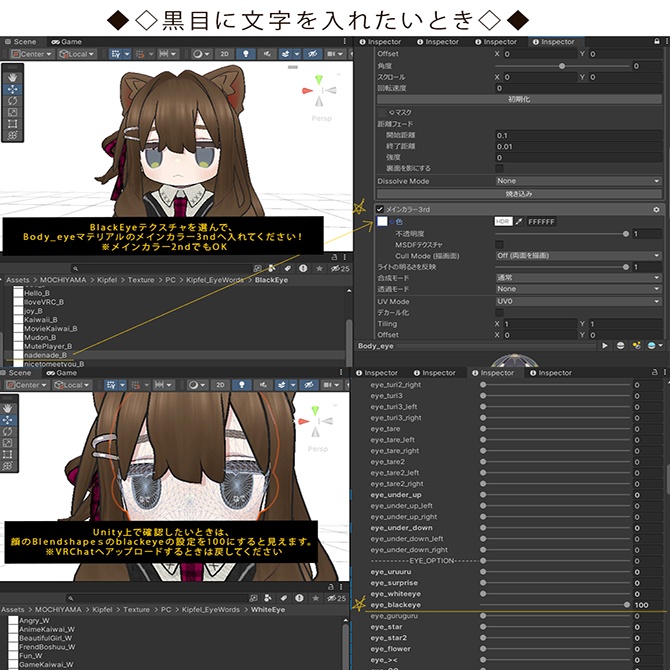Enable the MSDFテクスチャ checkbox
The height and width of the screenshot is (670, 670).
coord(499,245)
